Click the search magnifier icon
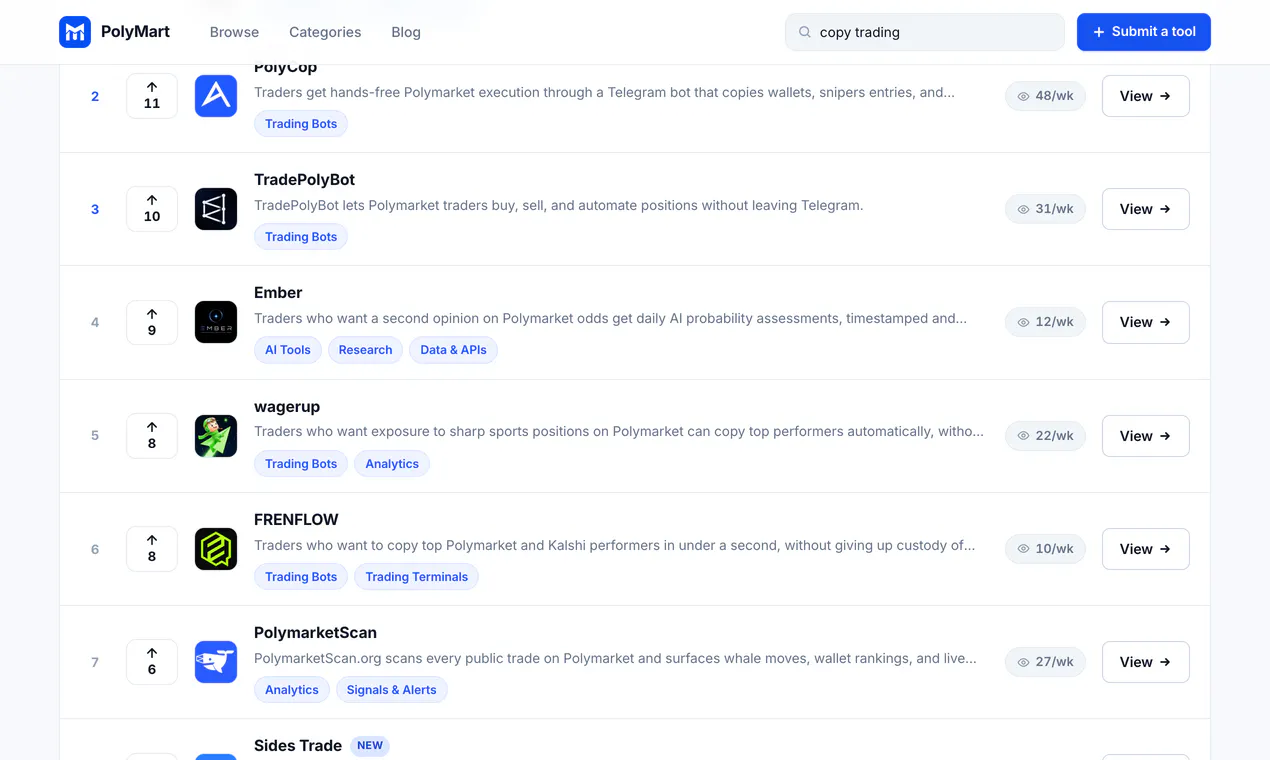The height and width of the screenshot is (760, 1270). 804,32
